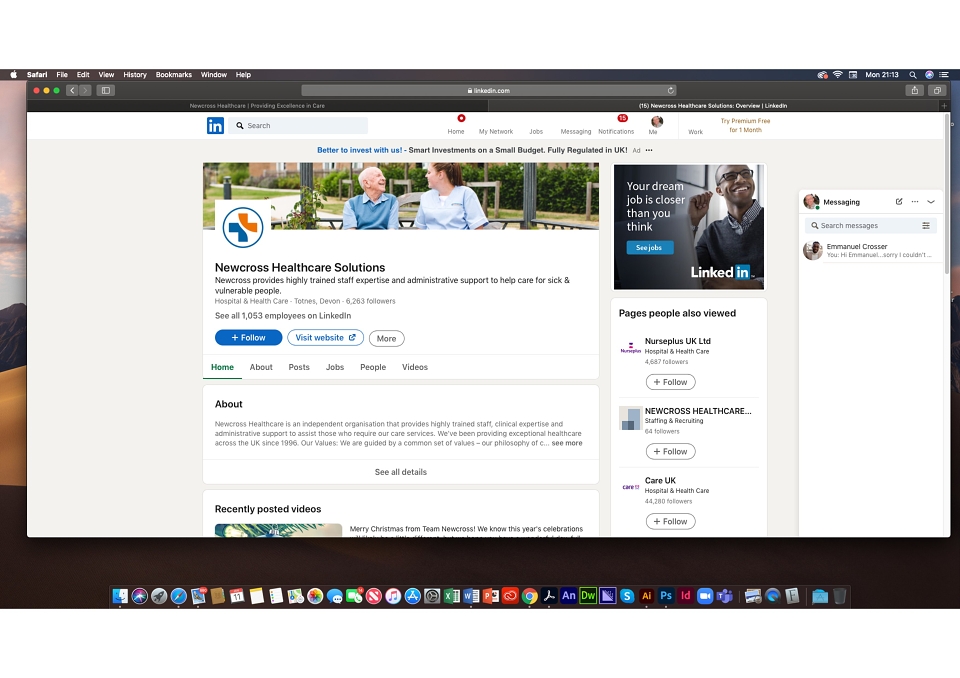Open the People tab

click(x=373, y=367)
